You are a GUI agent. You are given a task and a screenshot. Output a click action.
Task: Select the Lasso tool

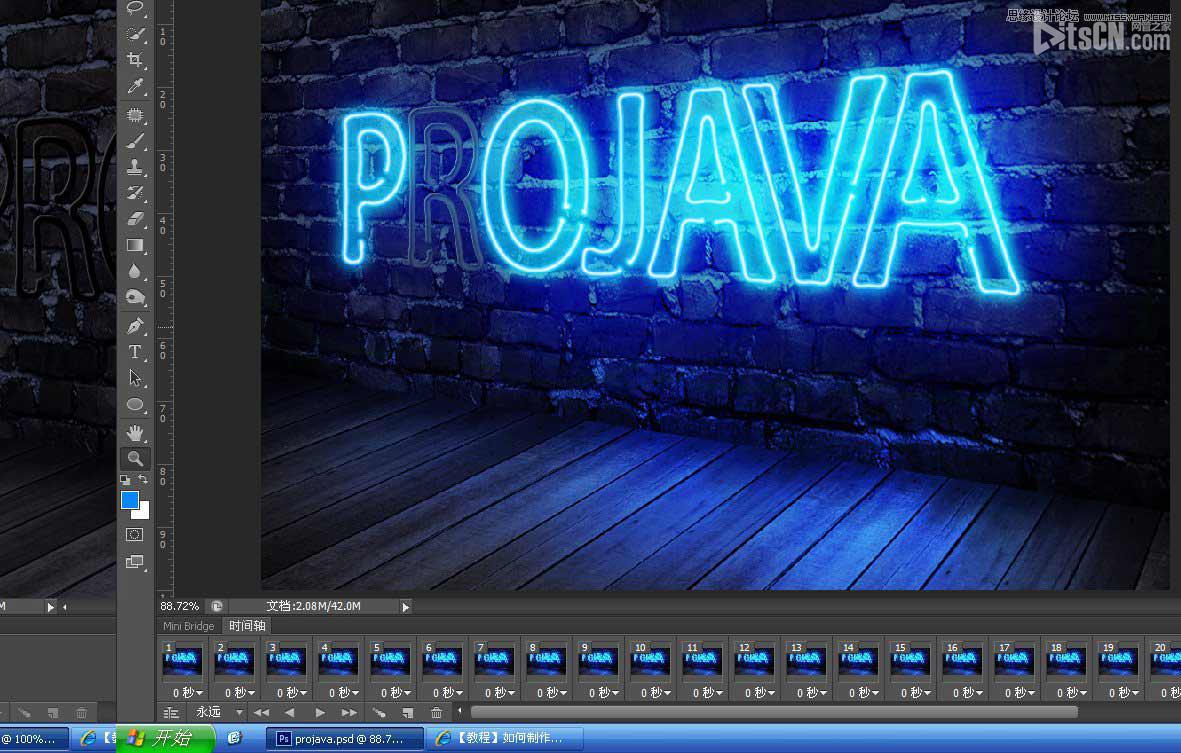(x=133, y=9)
